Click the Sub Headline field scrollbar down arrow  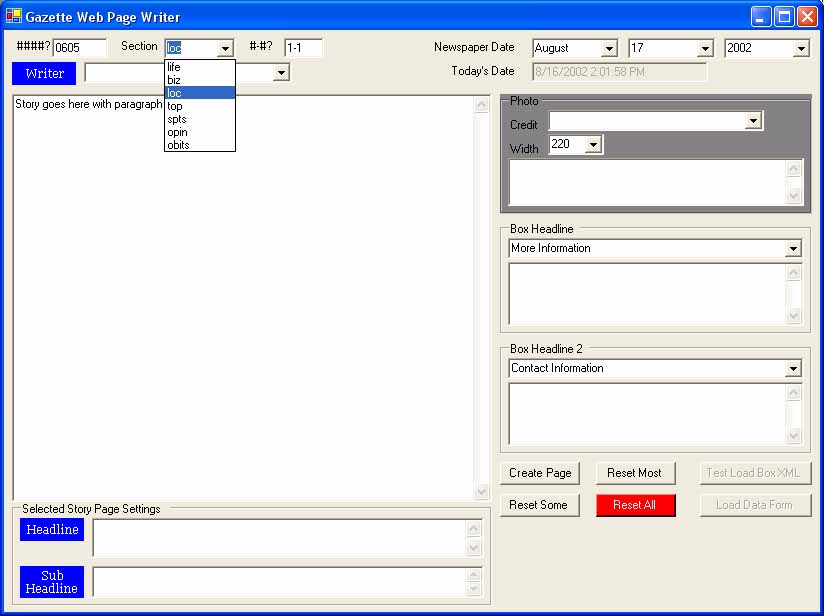473,589
